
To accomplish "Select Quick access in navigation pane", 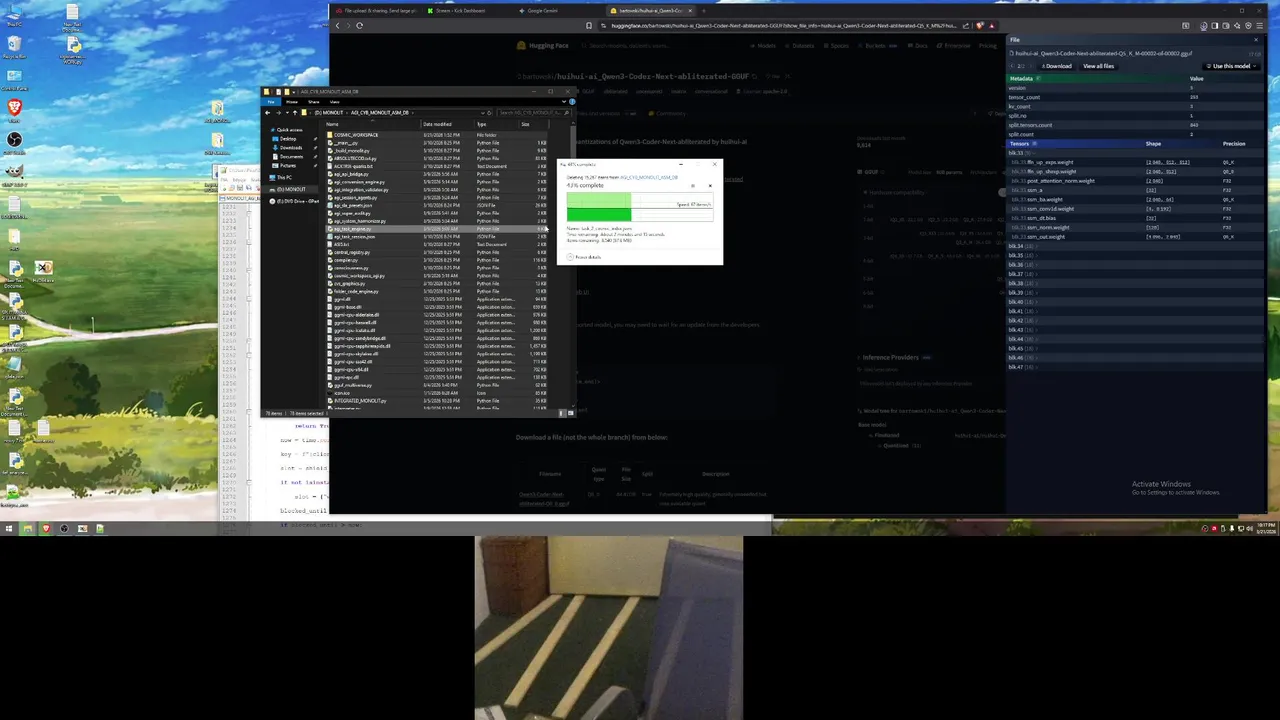I will pyautogui.click(x=289, y=130).
